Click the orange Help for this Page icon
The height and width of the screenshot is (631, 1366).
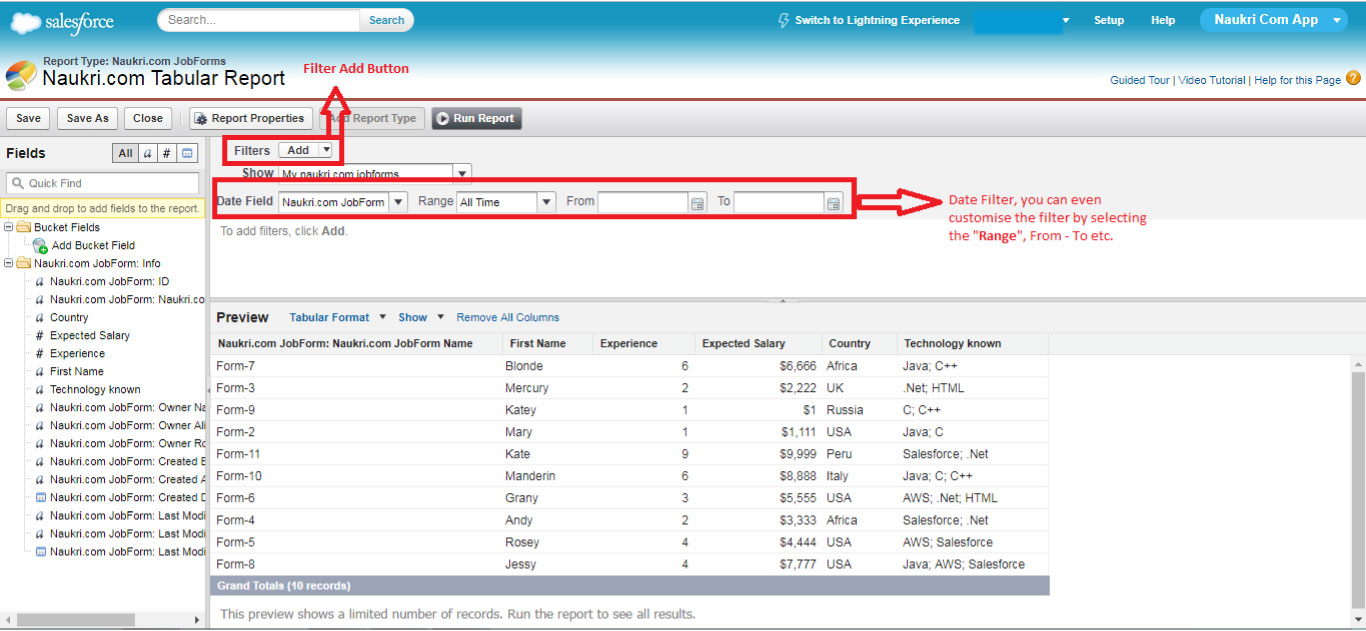click(x=1353, y=77)
